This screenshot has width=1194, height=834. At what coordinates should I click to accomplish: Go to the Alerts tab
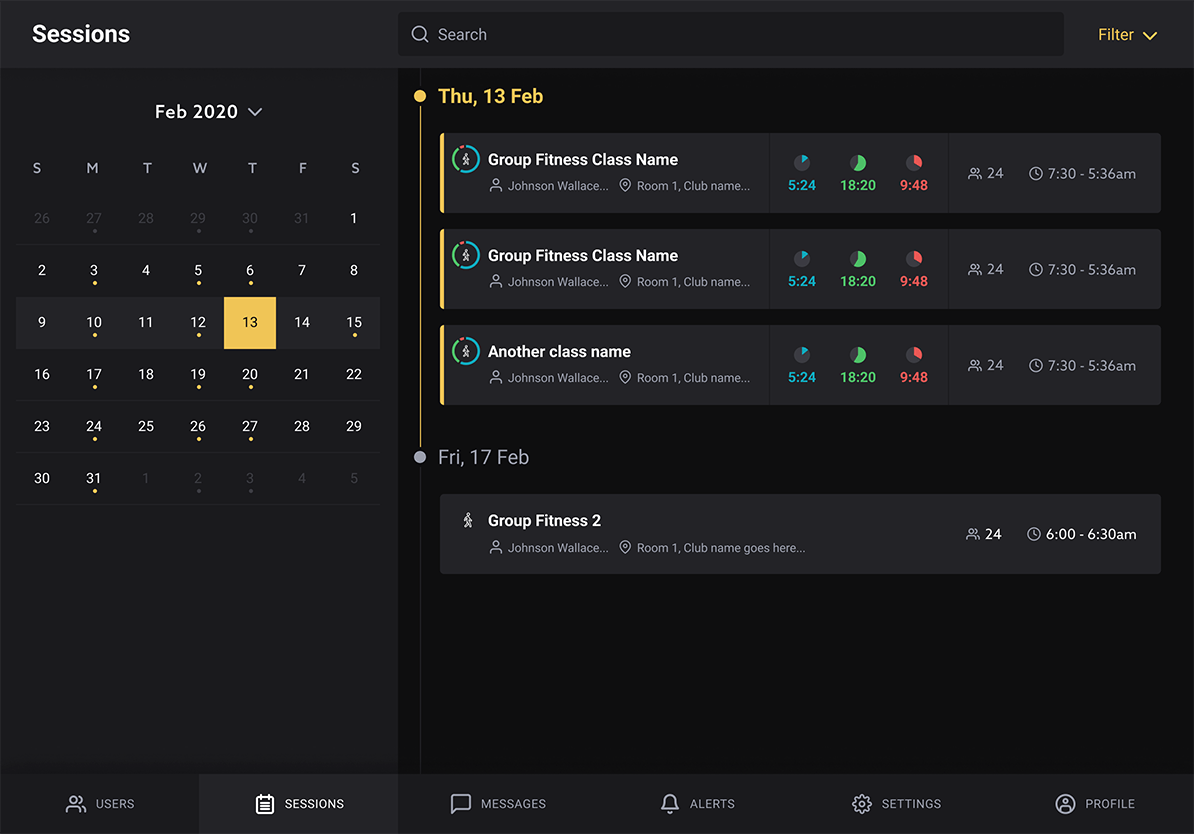point(697,804)
